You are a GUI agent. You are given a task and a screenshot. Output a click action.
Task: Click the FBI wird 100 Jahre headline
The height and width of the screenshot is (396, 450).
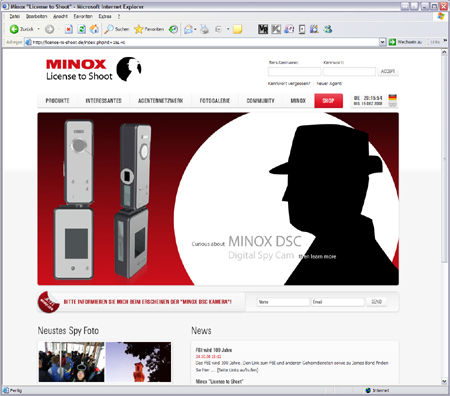[x=214, y=350]
